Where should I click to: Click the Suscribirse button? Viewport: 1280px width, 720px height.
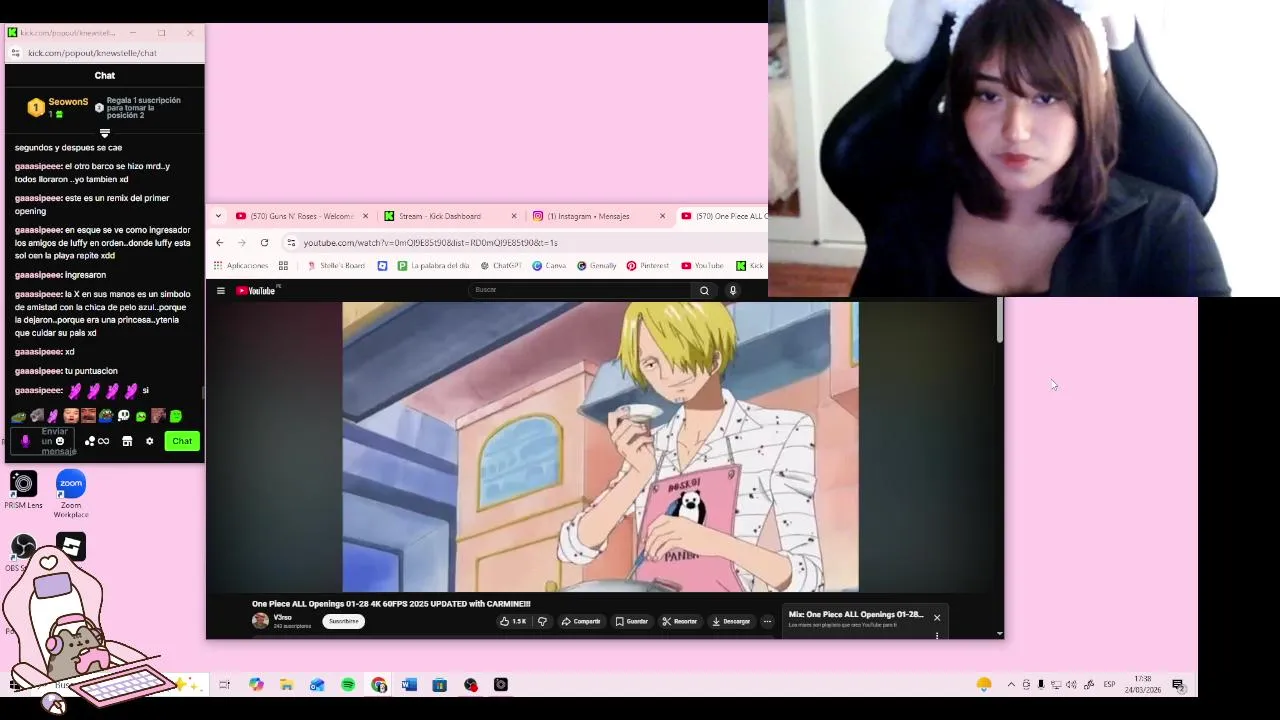click(343, 621)
